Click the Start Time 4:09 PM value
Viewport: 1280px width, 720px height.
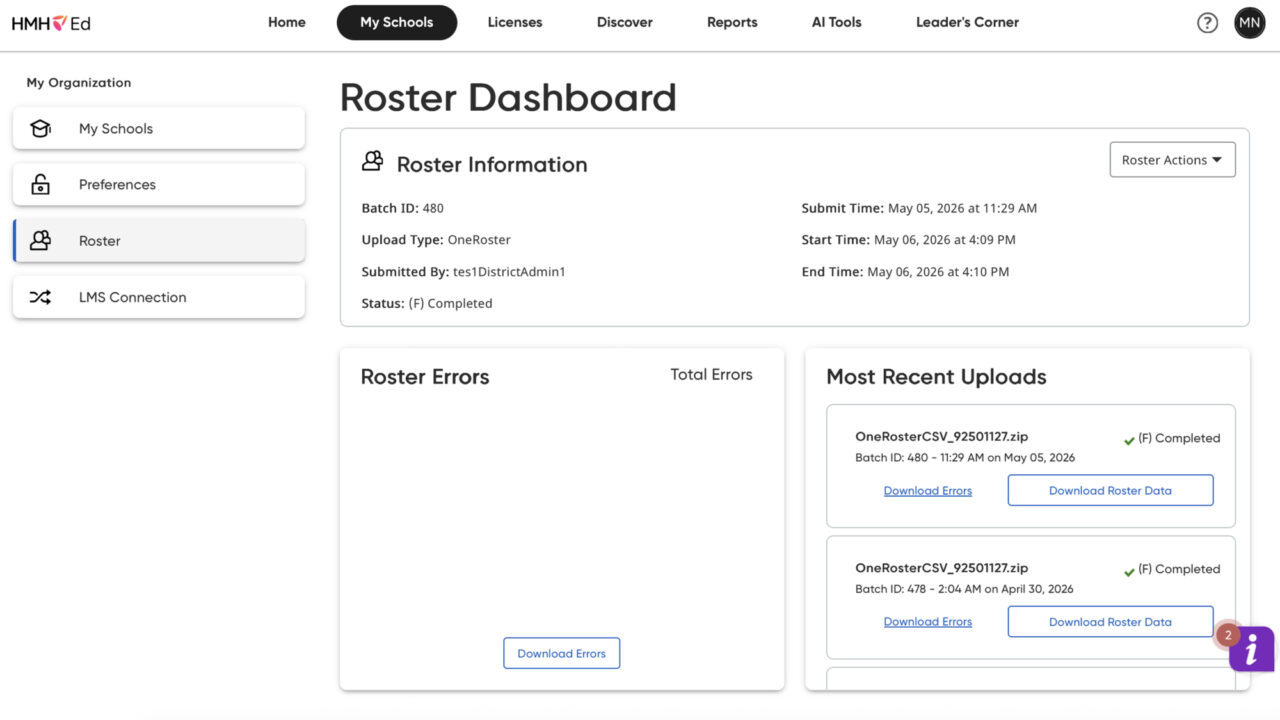point(945,240)
